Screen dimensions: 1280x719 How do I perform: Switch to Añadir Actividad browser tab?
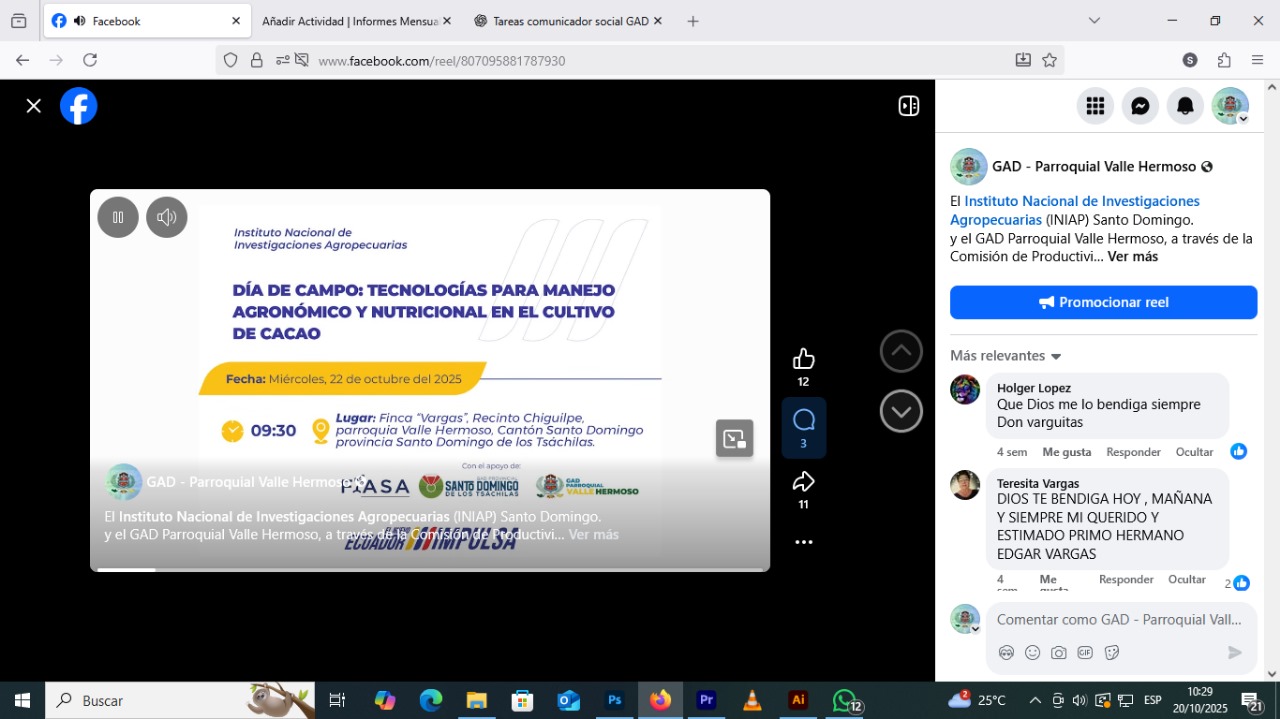(x=348, y=21)
